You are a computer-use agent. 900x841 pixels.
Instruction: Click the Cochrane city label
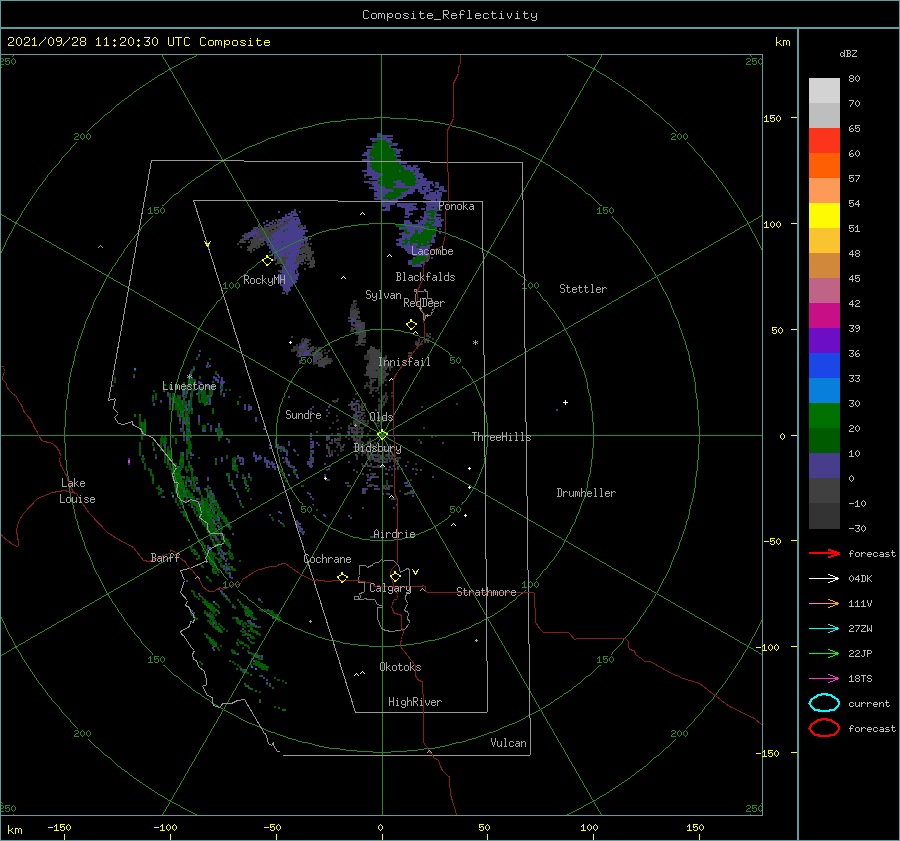(327, 559)
